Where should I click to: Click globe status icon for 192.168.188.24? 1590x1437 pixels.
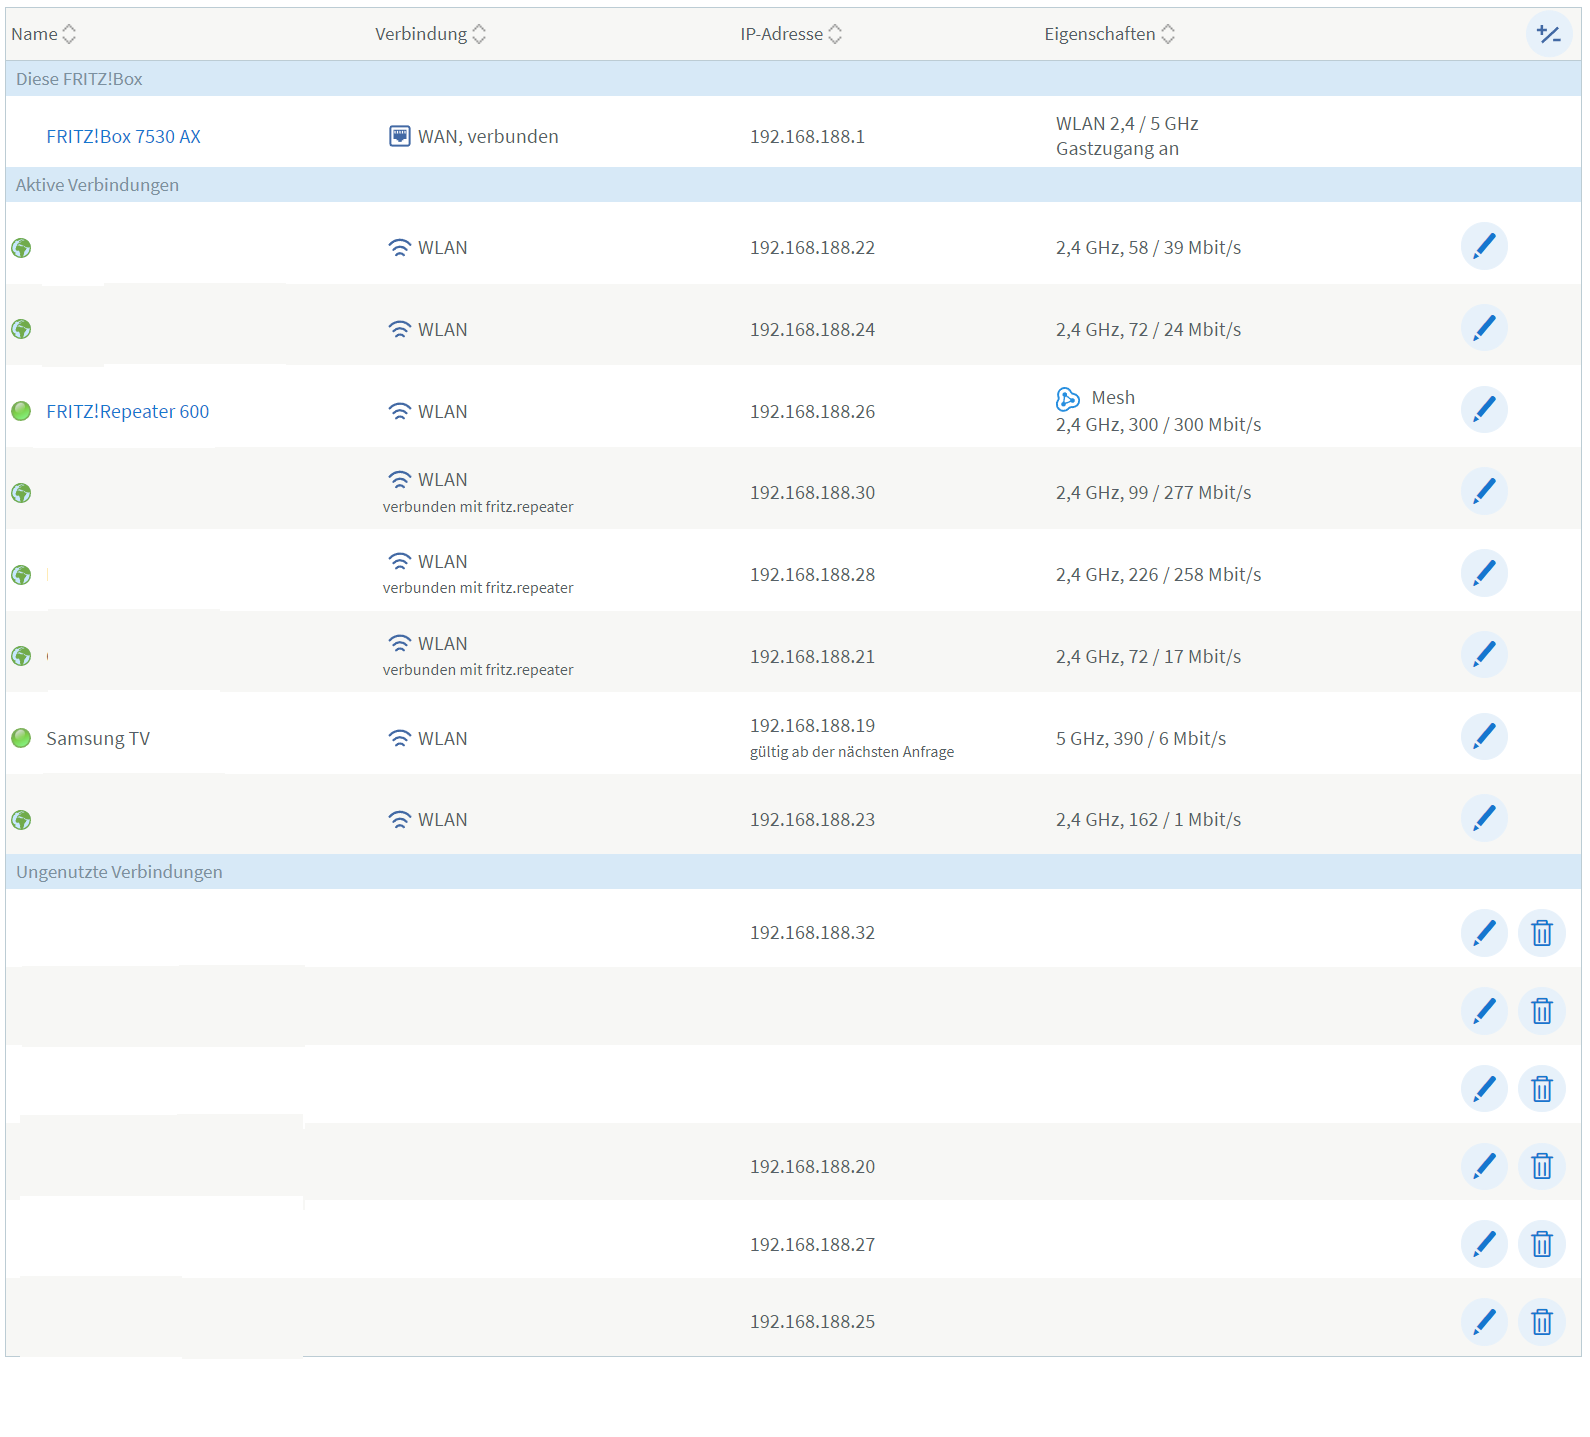pyautogui.click(x=21, y=329)
